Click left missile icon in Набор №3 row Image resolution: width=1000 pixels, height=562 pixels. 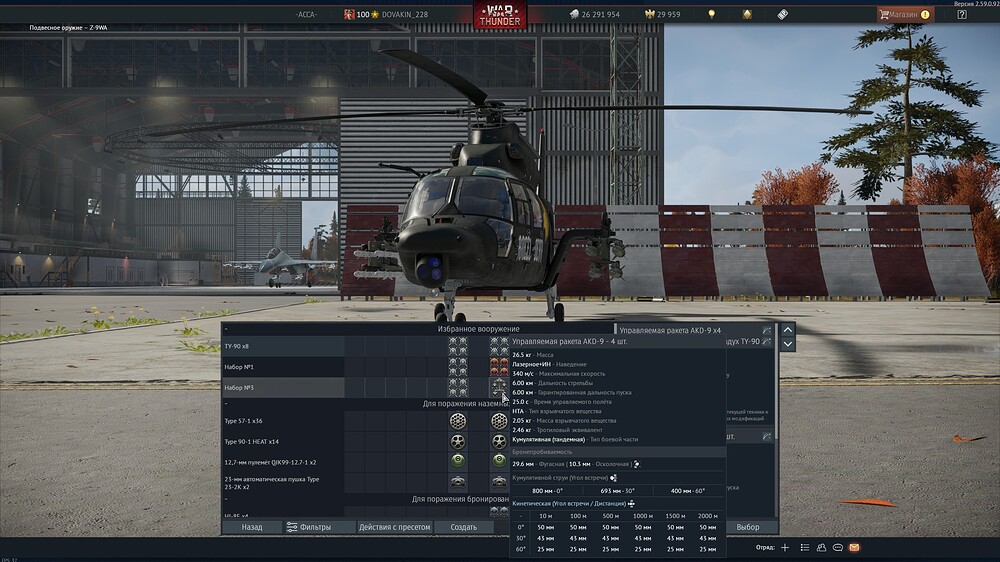(457, 387)
